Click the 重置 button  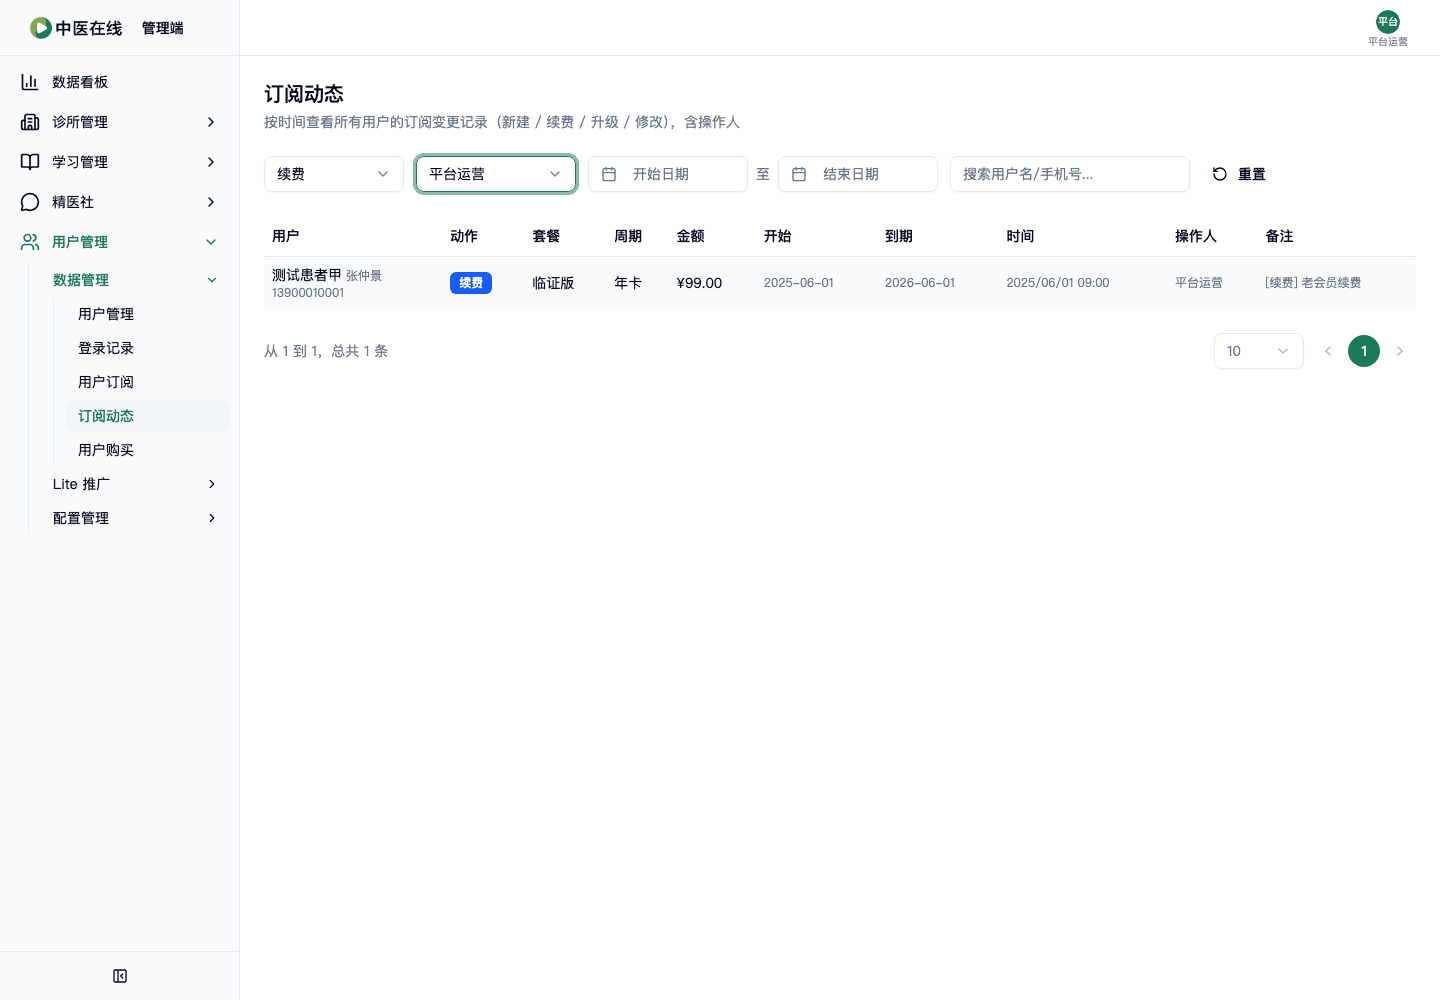[1239, 174]
